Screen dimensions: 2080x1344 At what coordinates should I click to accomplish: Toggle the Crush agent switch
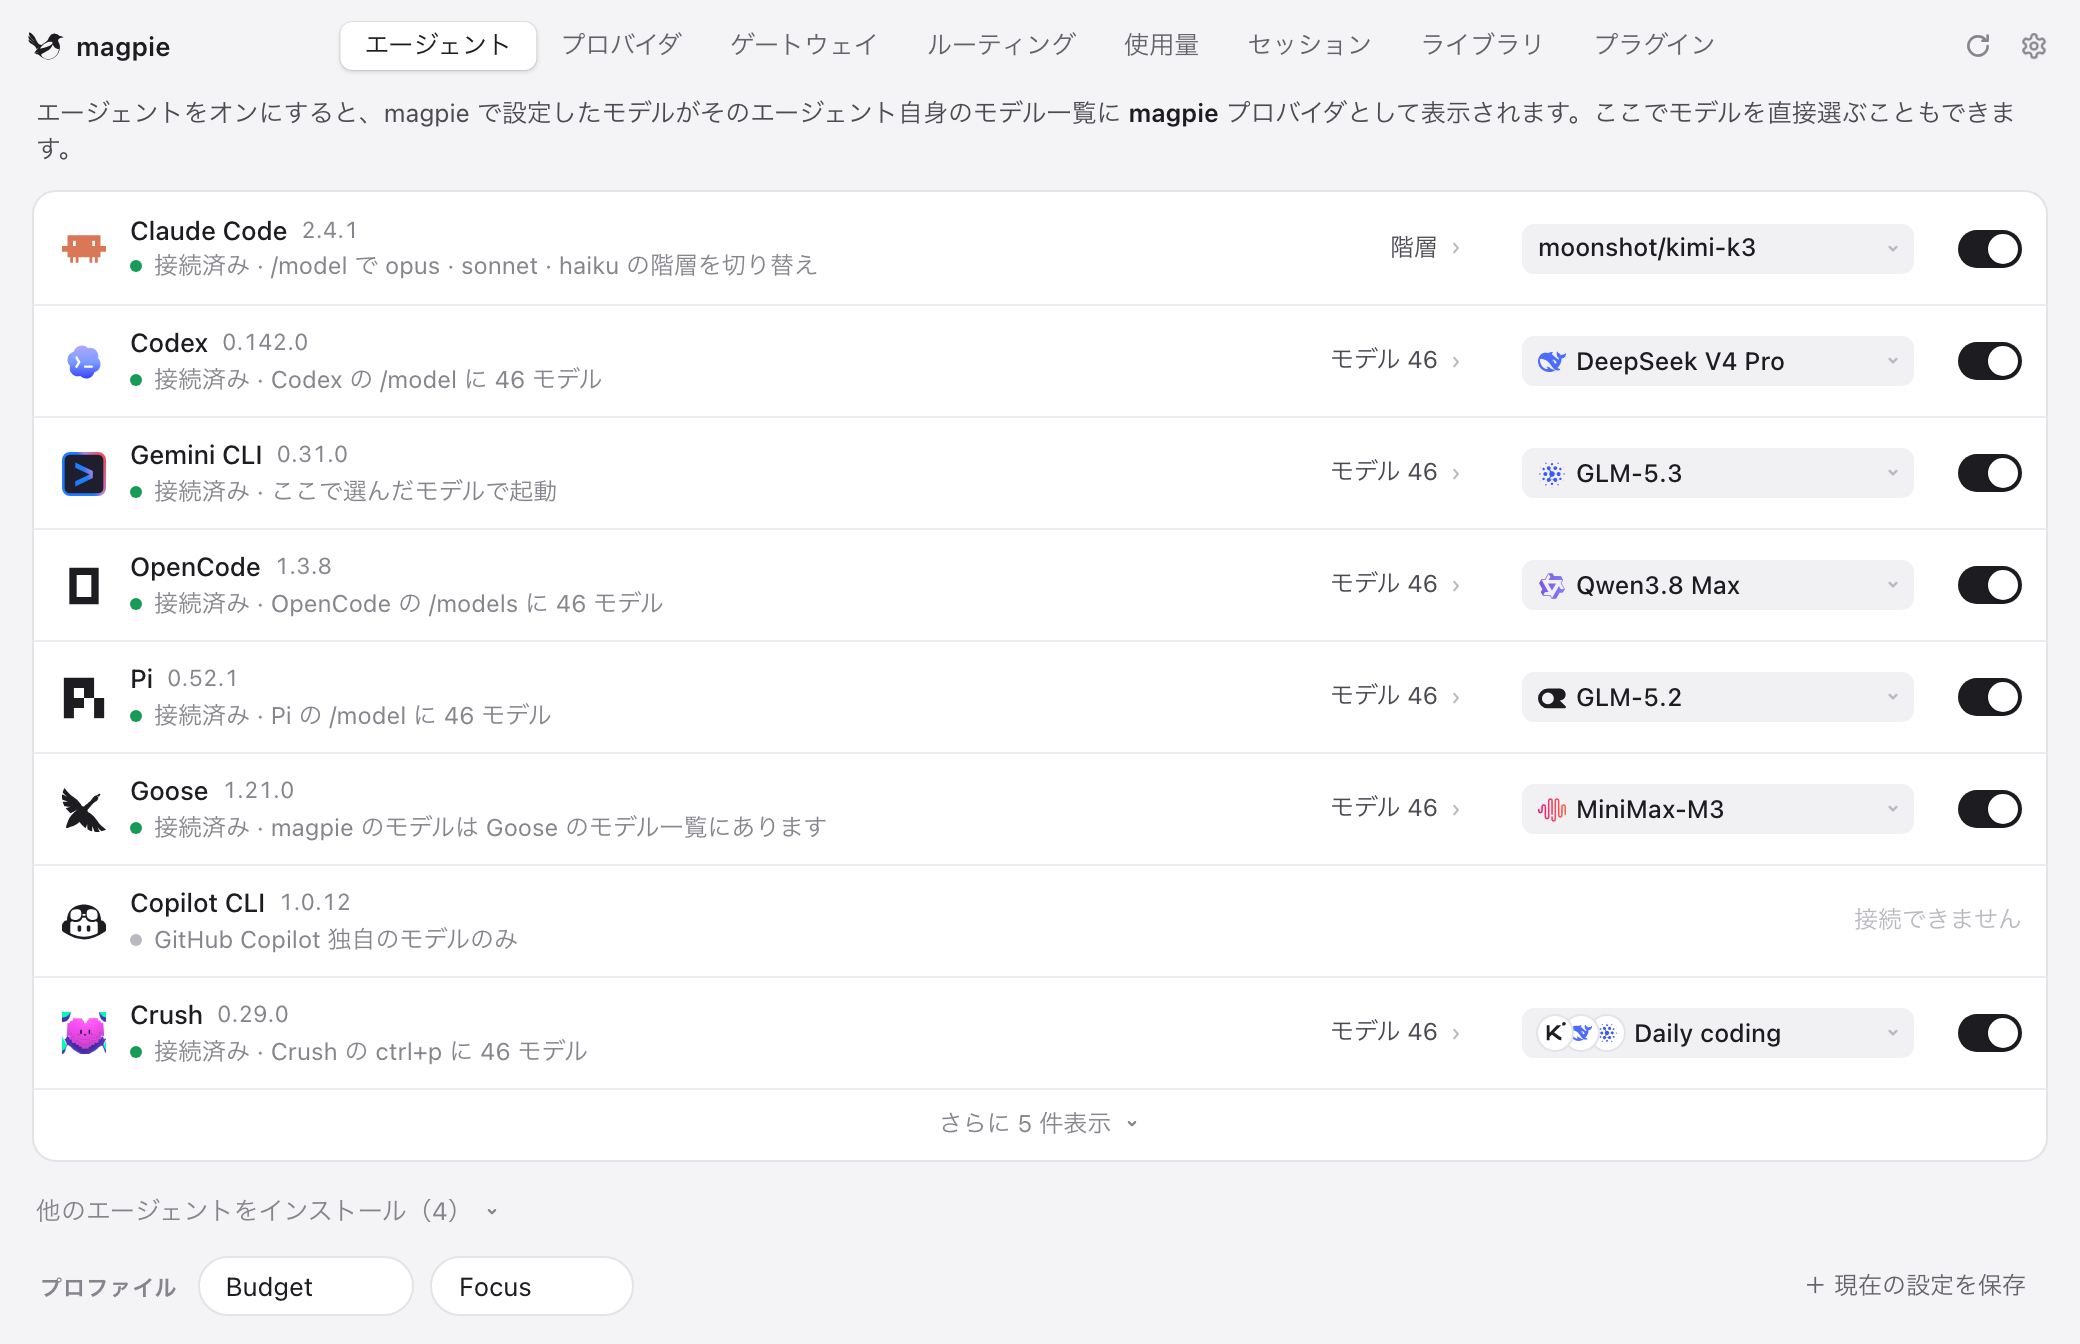pyautogui.click(x=1989, y=1033)
